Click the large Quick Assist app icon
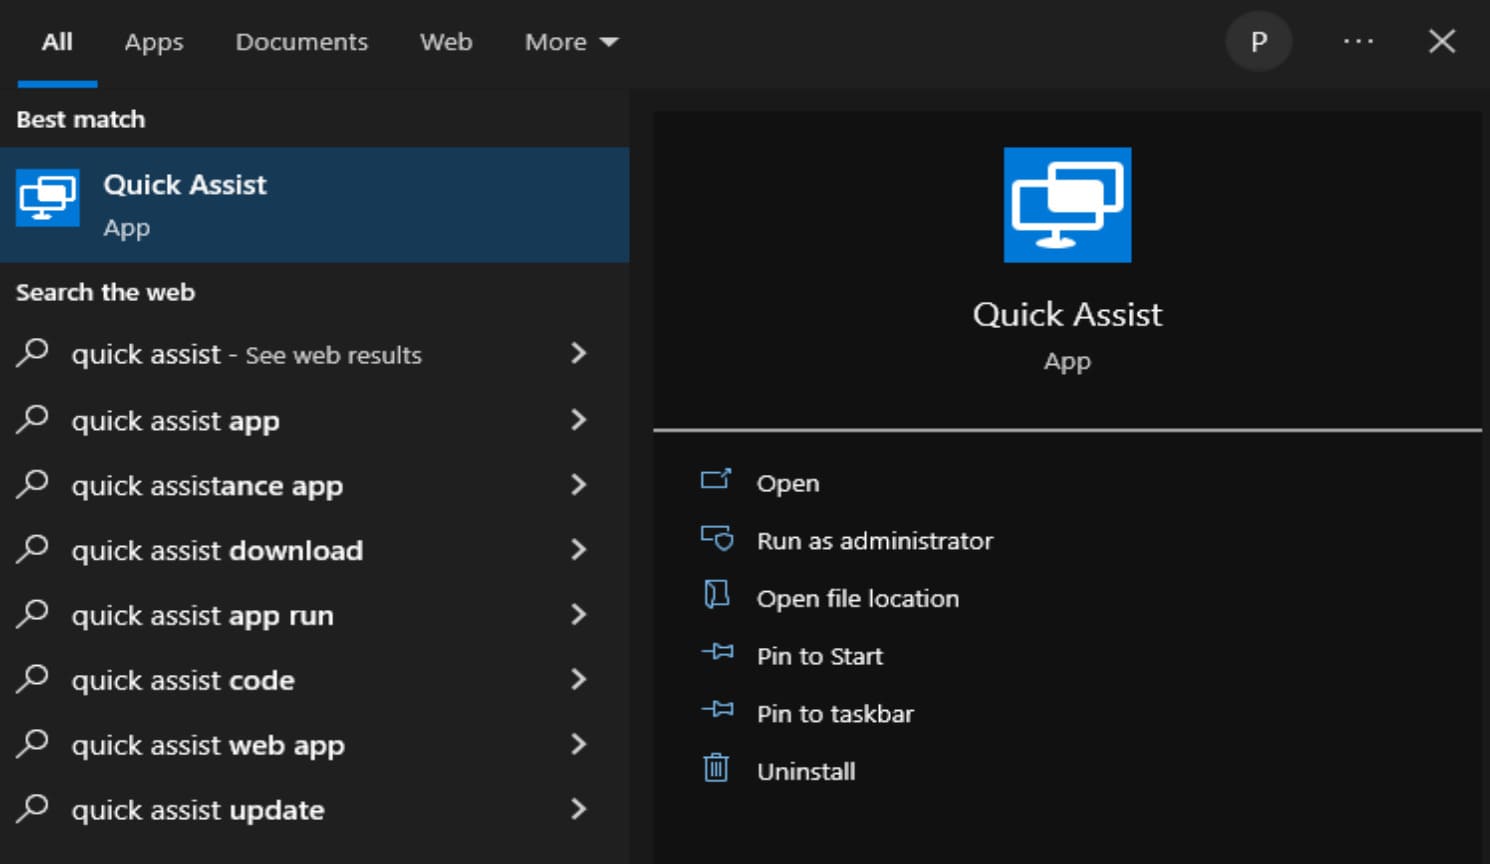This screenshot has width=1490, height=864. [x=1067, y=205]
